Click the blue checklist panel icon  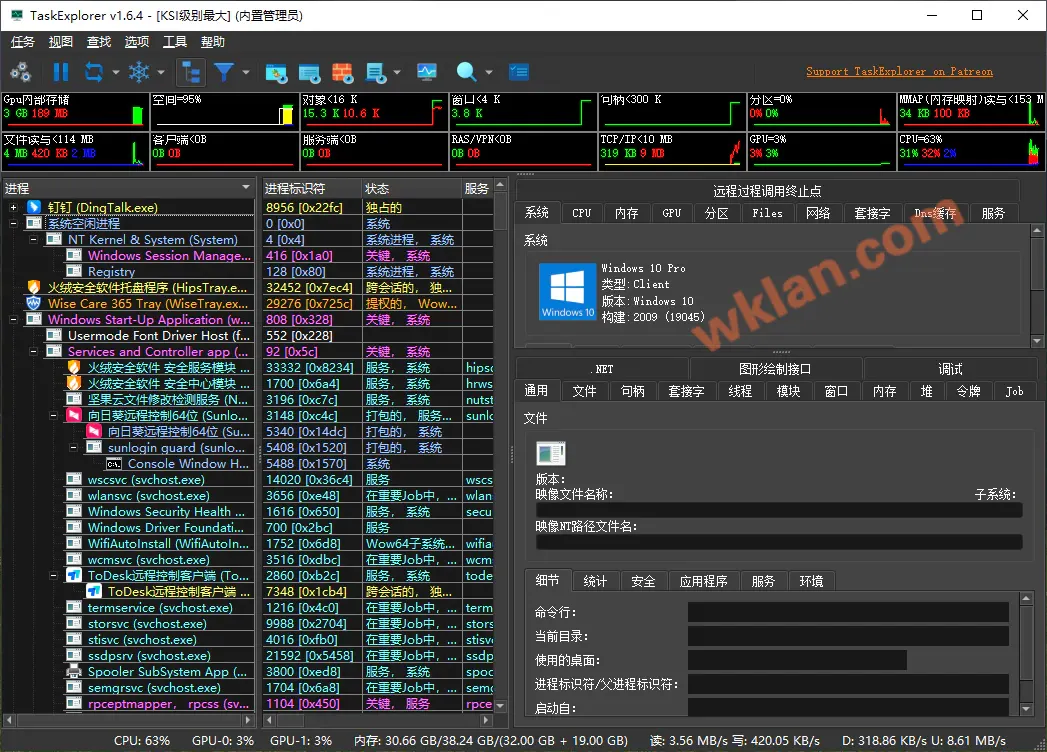519,71
